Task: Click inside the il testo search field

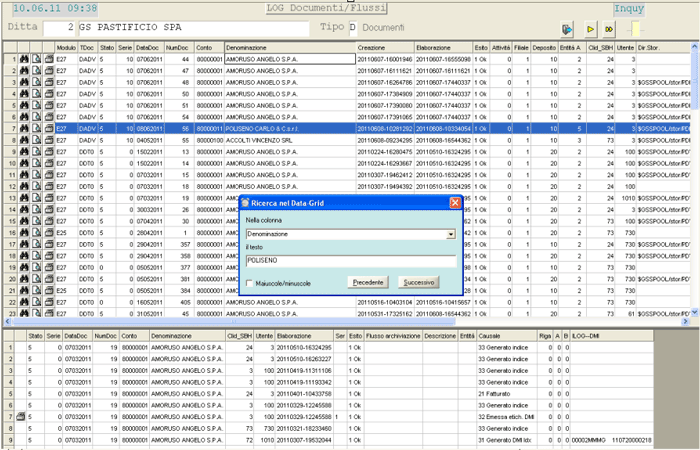Action: point(350,261)
